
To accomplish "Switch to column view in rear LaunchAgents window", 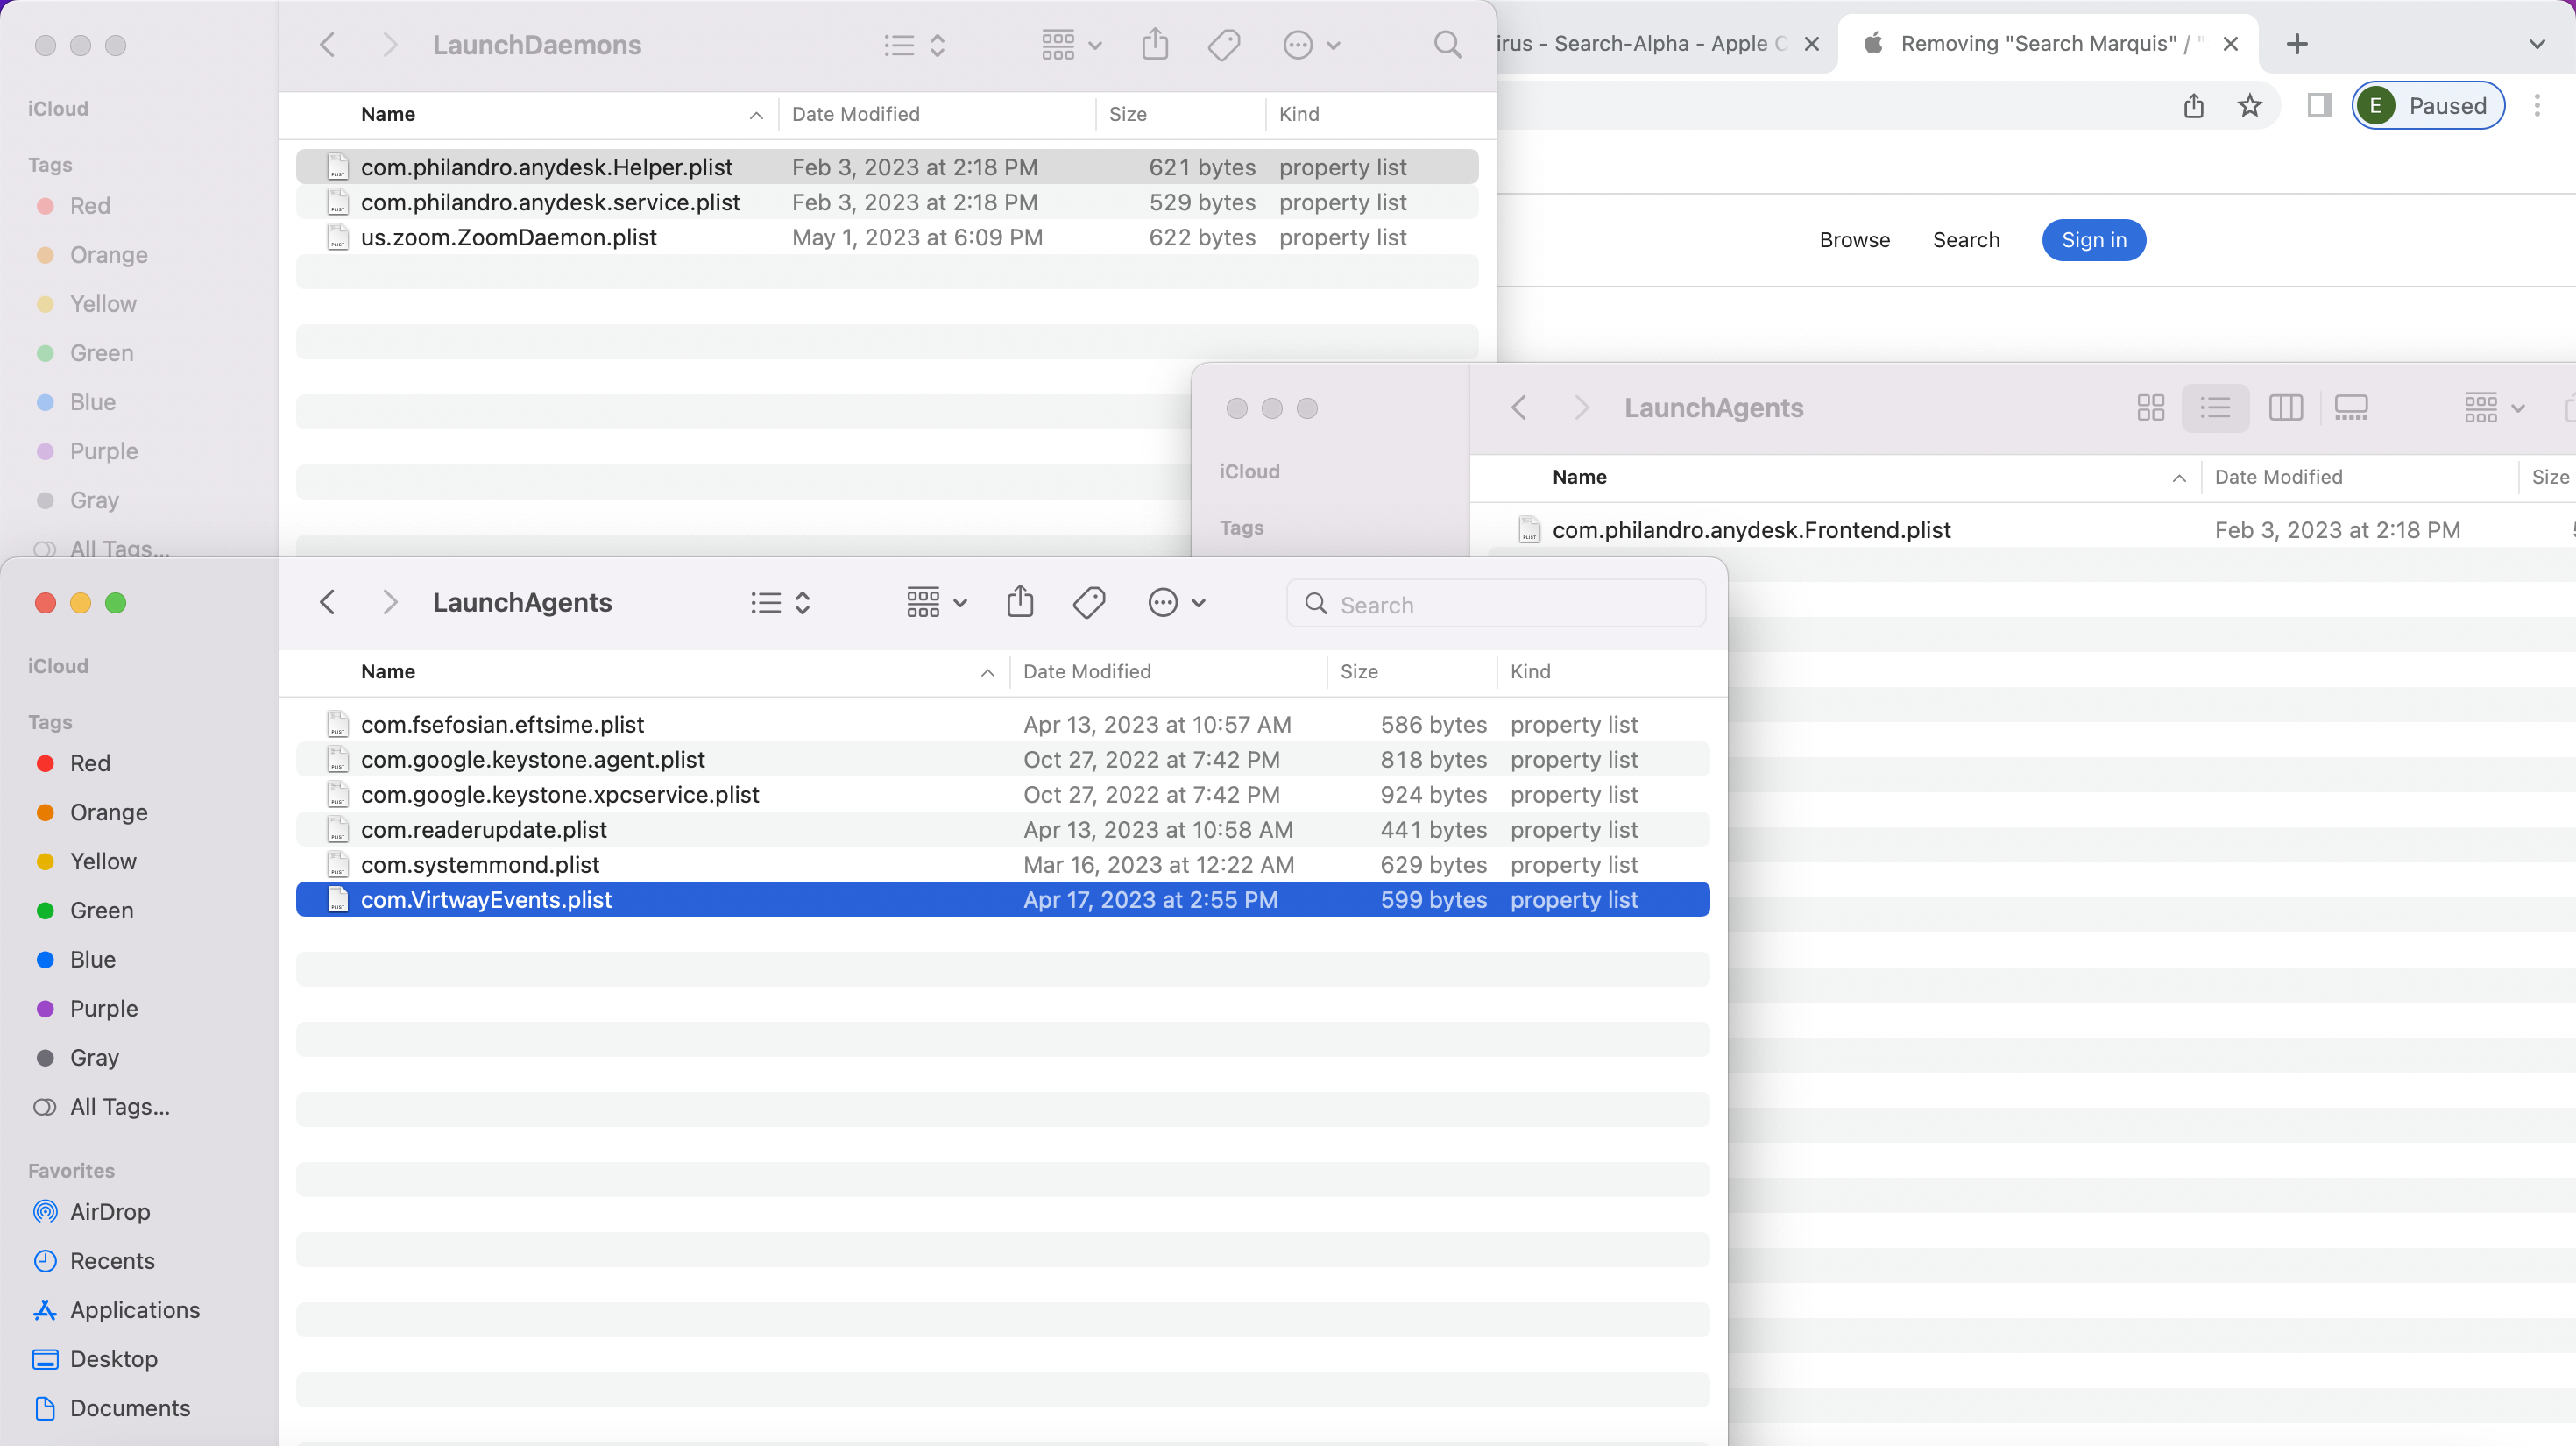I will point(2285,408).
